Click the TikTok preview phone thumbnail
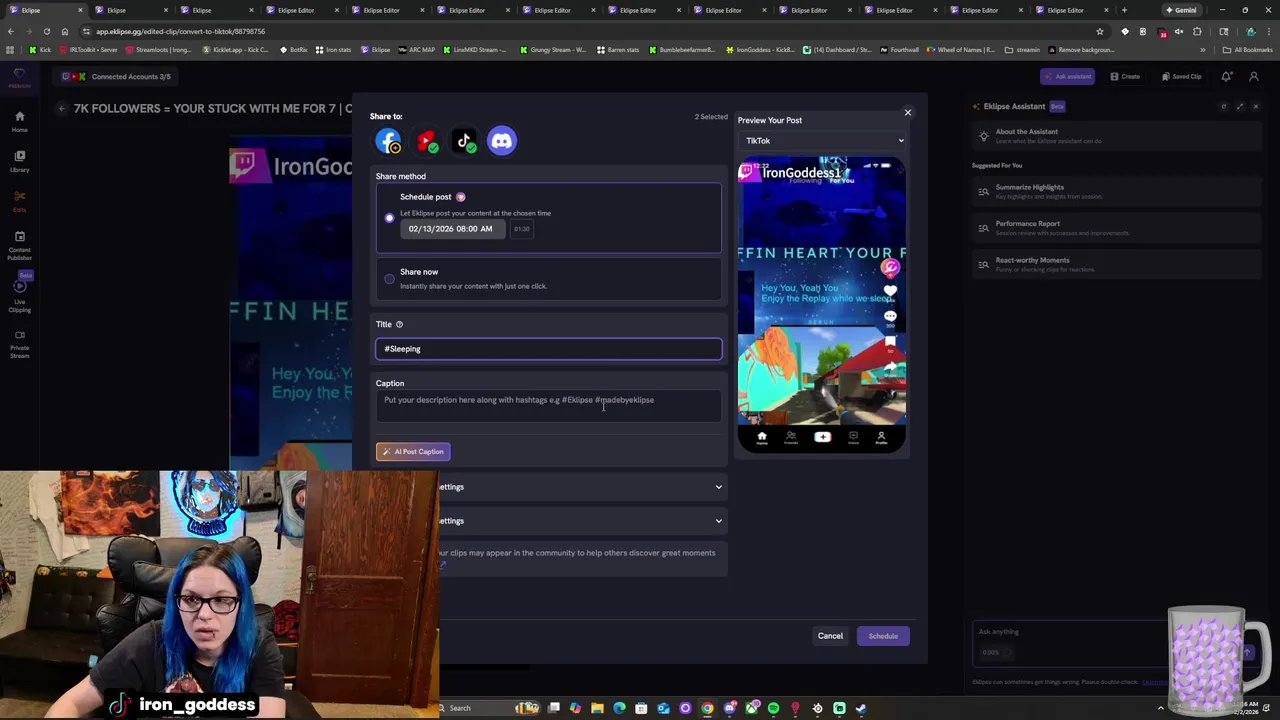Screen dimensions: 1280x720 tap(822, 305)
